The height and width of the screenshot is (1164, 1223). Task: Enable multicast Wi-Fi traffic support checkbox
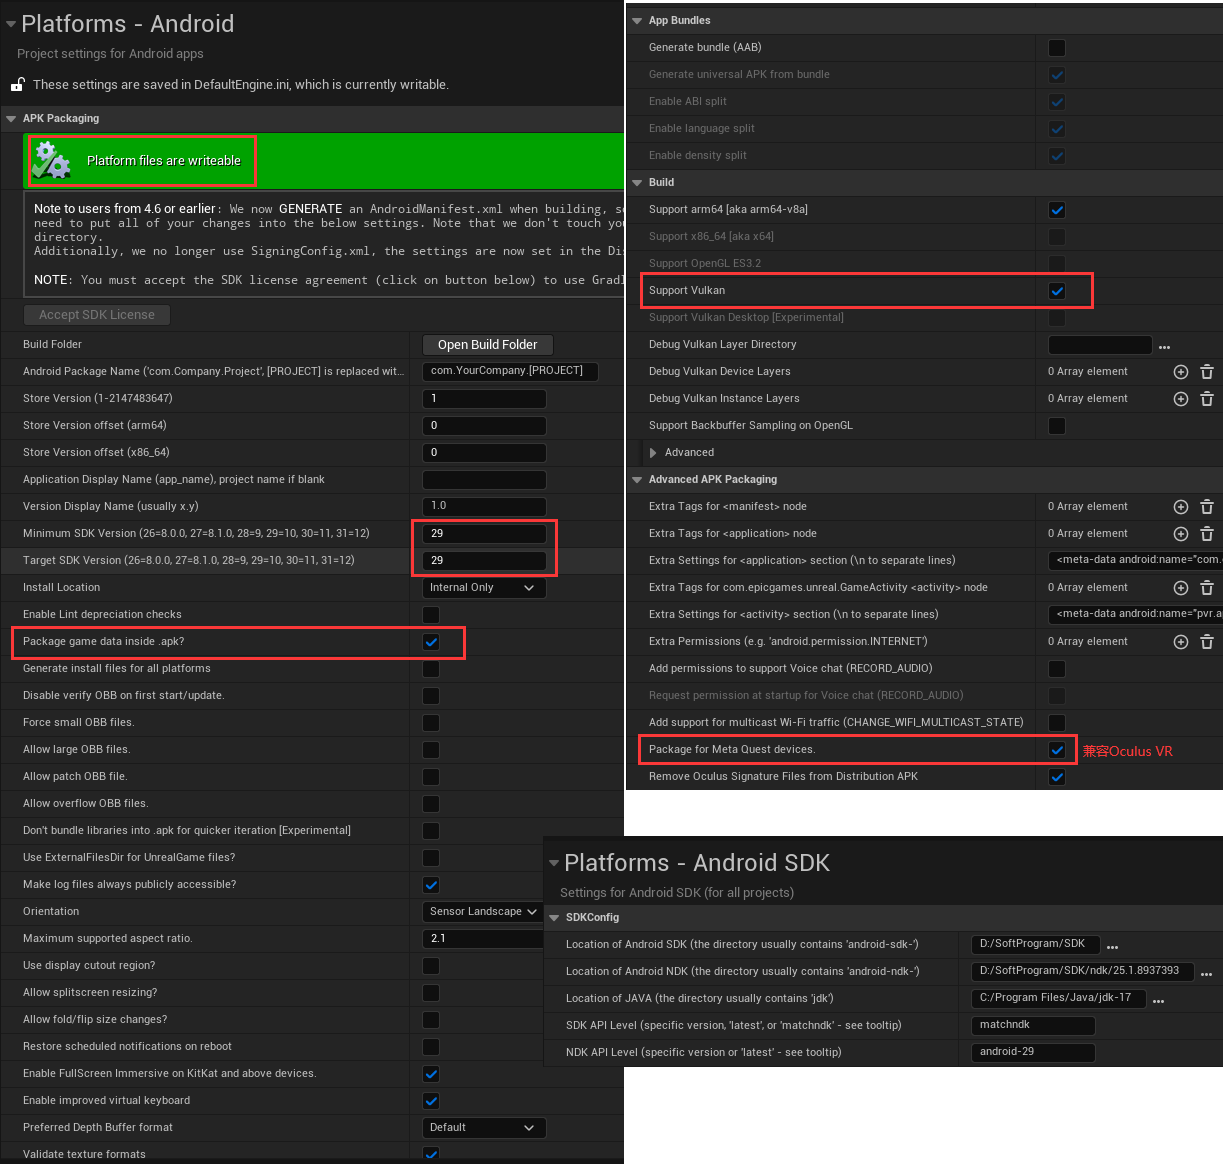[1057, 723]
